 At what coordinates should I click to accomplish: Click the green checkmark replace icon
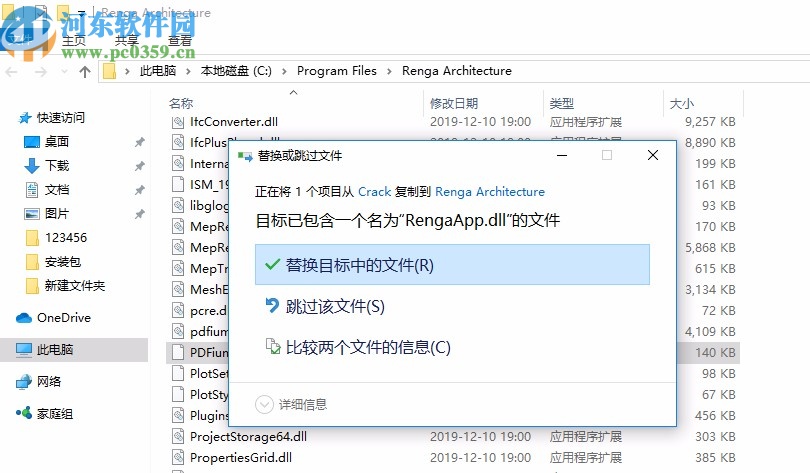(272, 265)
